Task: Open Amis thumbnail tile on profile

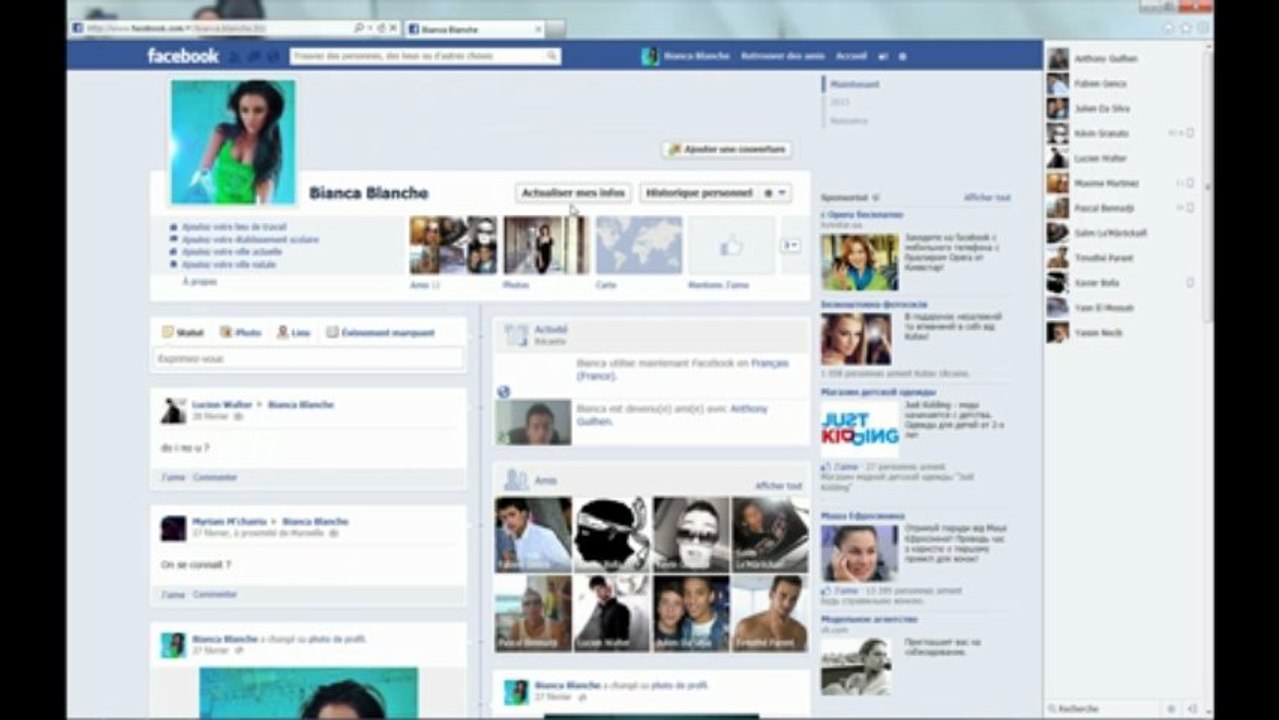Action: click(453, 245)
